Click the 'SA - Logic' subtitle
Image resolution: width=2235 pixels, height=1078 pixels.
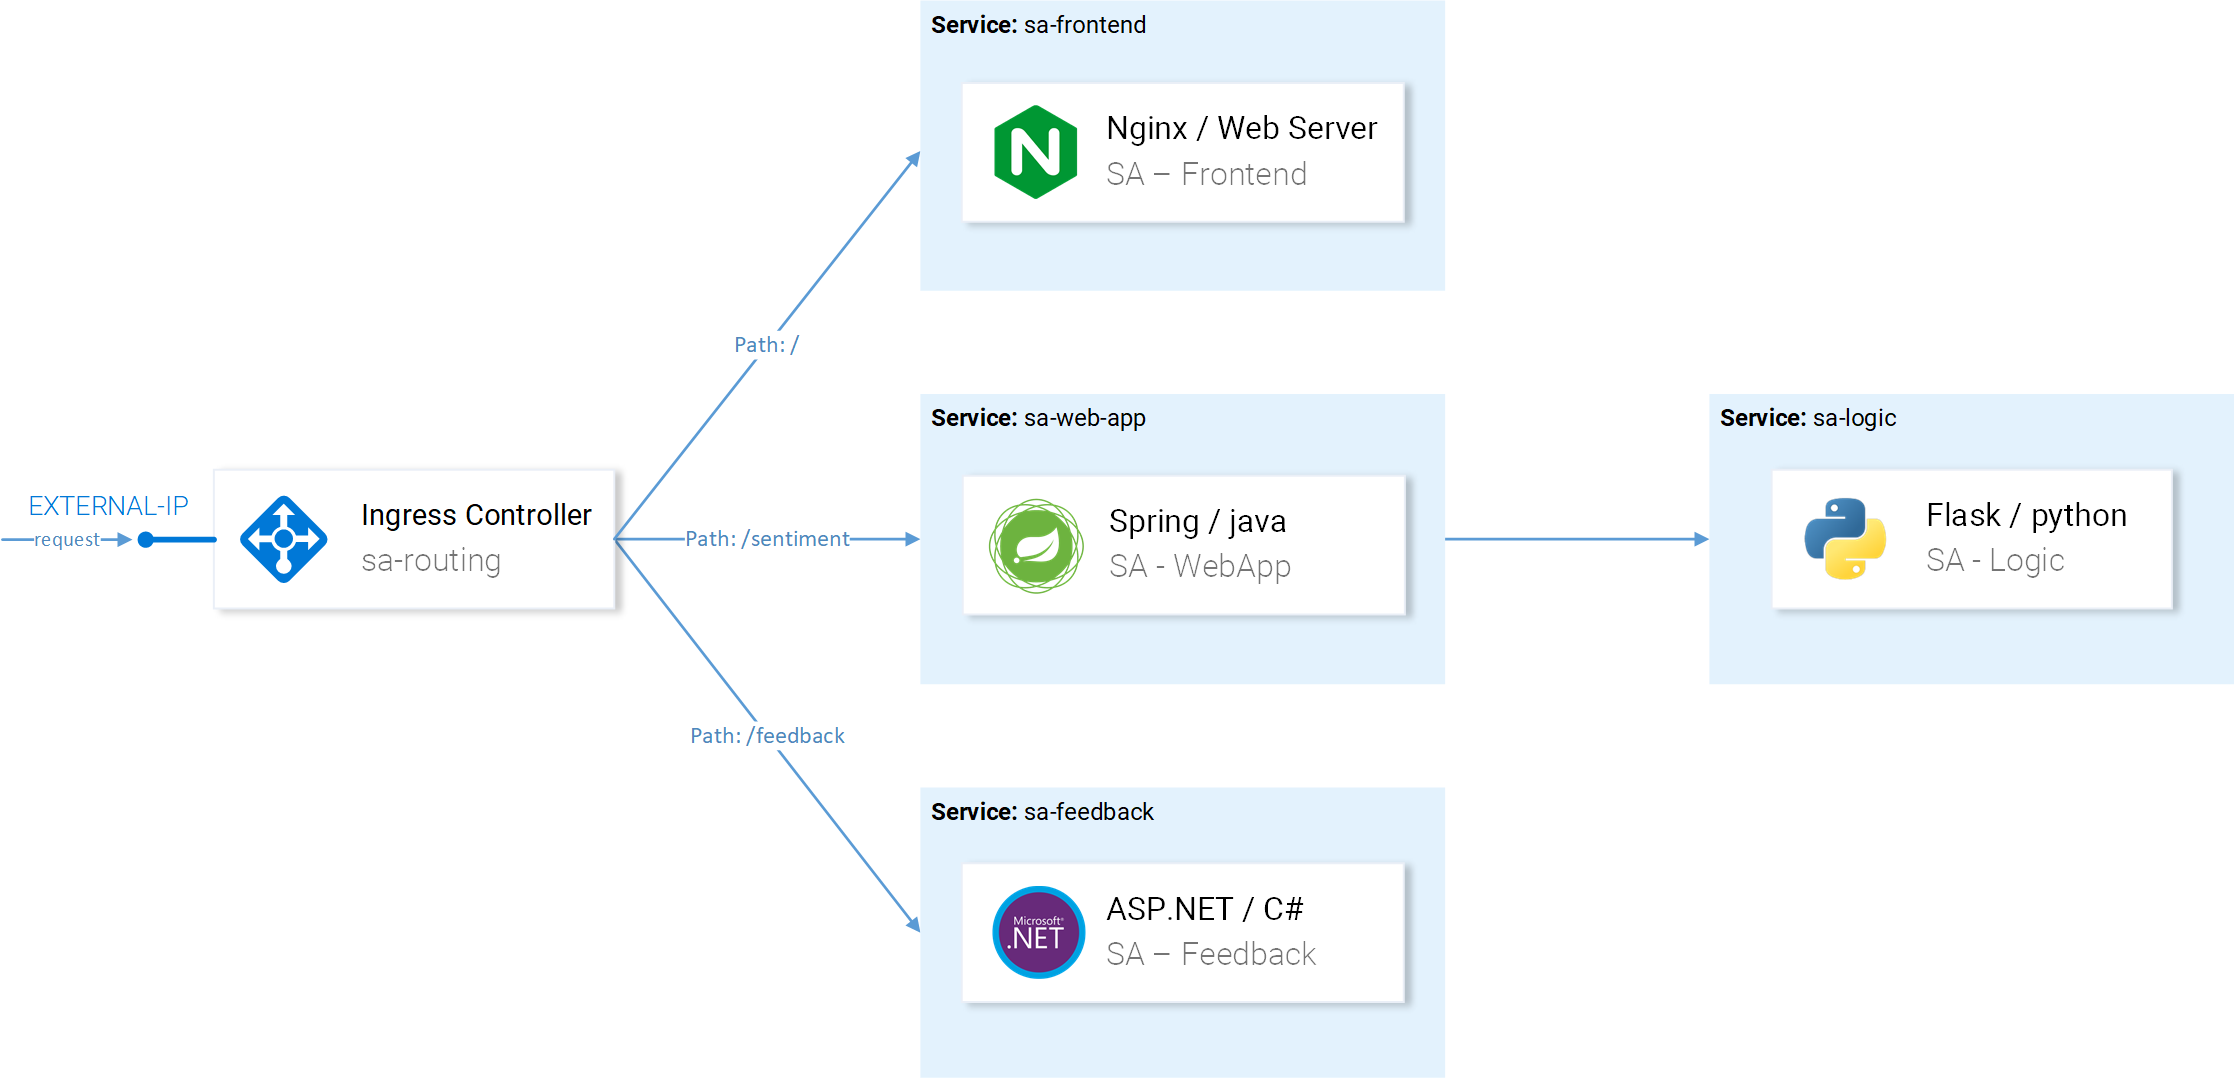[x=1996, y=560]
